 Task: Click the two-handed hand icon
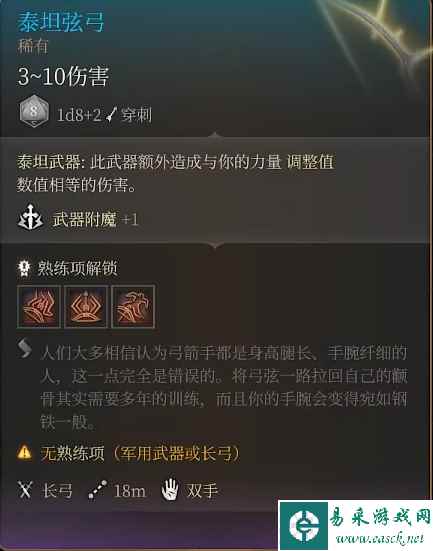170,489
